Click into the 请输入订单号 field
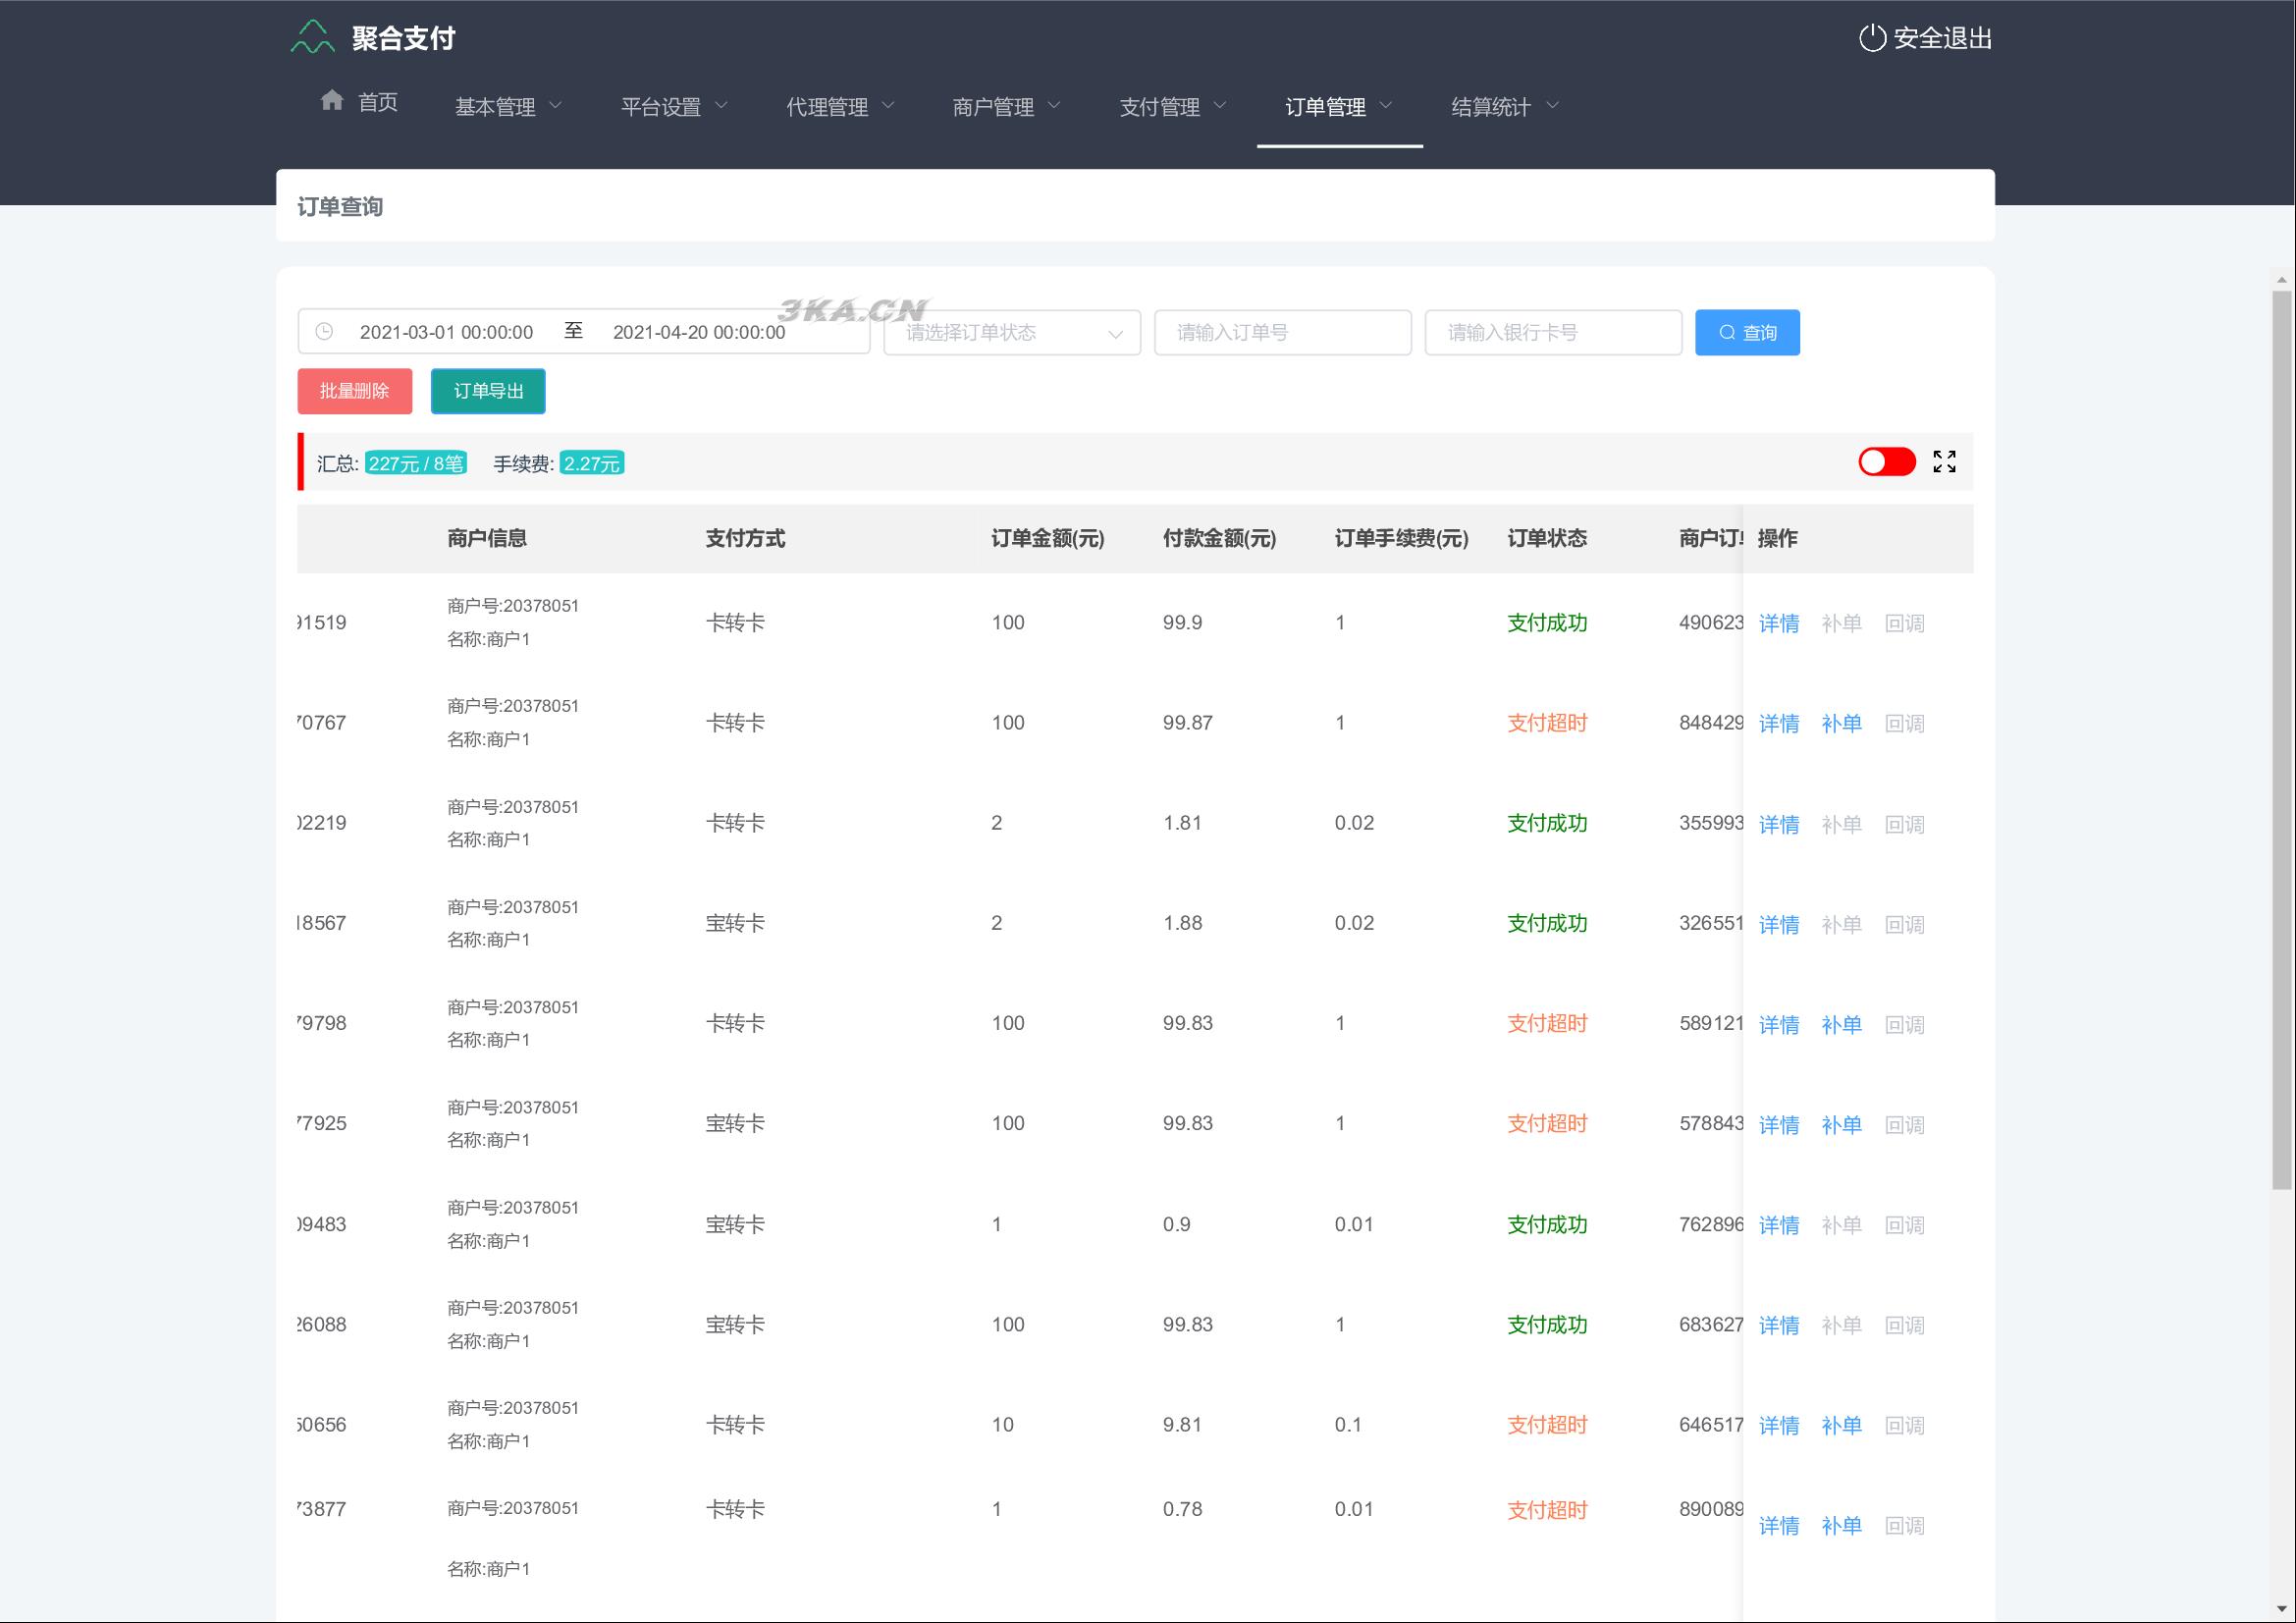Image resolution: width=2296 pixels, height=1623 pixels. tap(1282, 333)
